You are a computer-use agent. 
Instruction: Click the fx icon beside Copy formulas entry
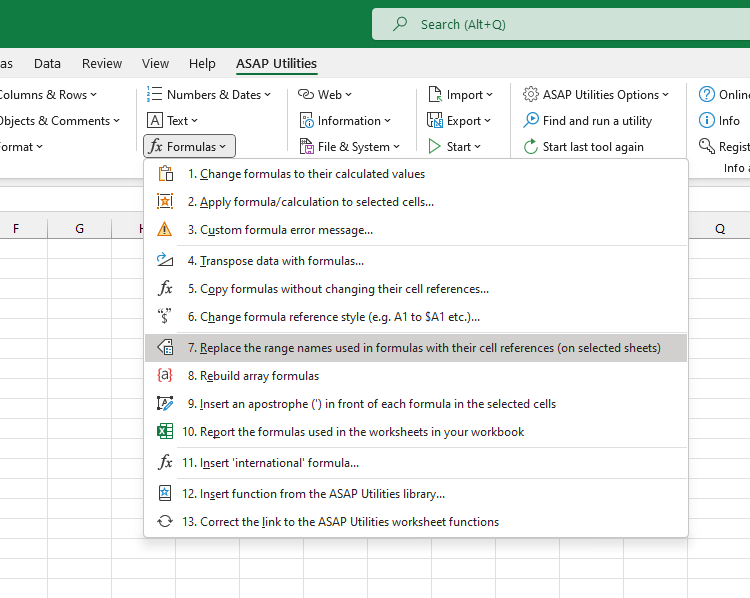(165, 288)
